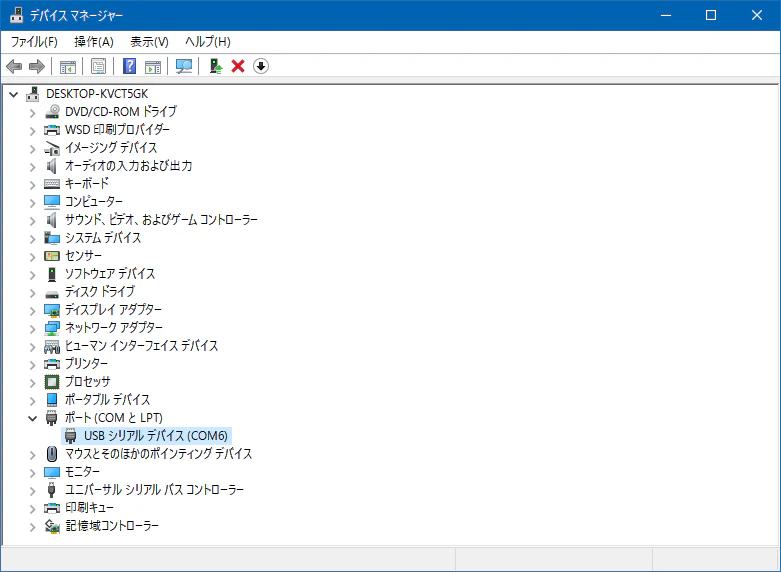The height and width of the screenshot is (572, 781).
Task: Open the 操作(A) menu
Action: point(94,42)
